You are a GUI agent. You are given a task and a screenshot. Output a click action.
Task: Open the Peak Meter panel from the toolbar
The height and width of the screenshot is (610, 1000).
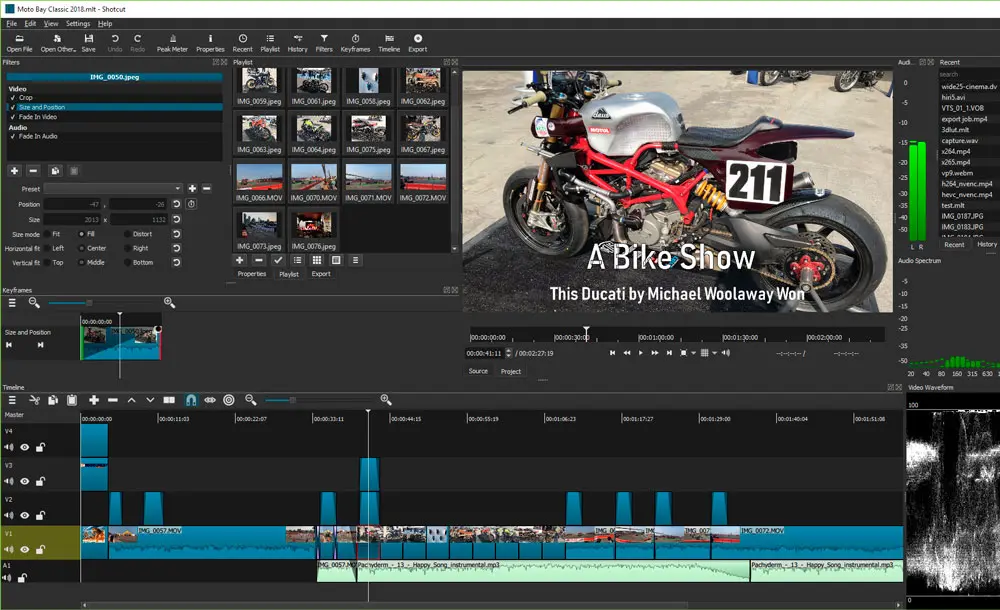[x=171, y=42]
